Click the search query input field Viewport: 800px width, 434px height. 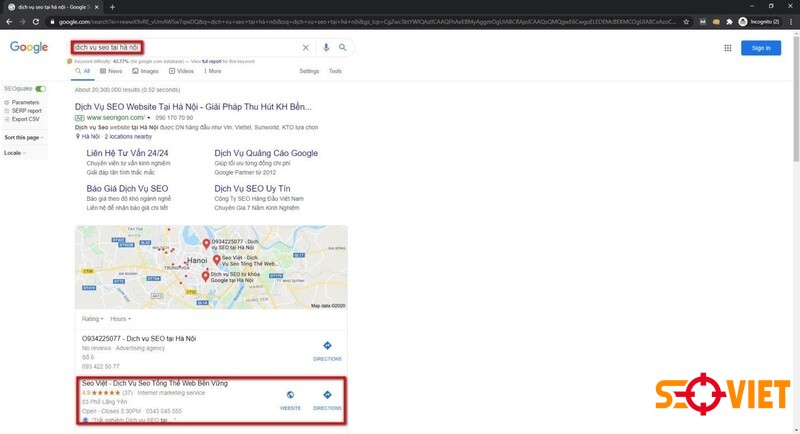pyautogui.click(x=186, y=47)
